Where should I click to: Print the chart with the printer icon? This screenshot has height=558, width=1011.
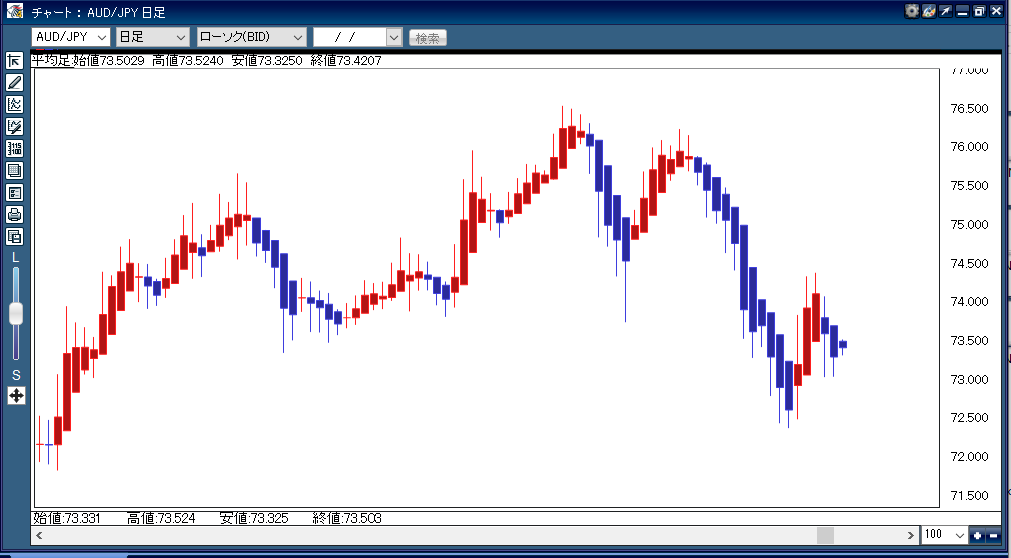tap(15, 214)
